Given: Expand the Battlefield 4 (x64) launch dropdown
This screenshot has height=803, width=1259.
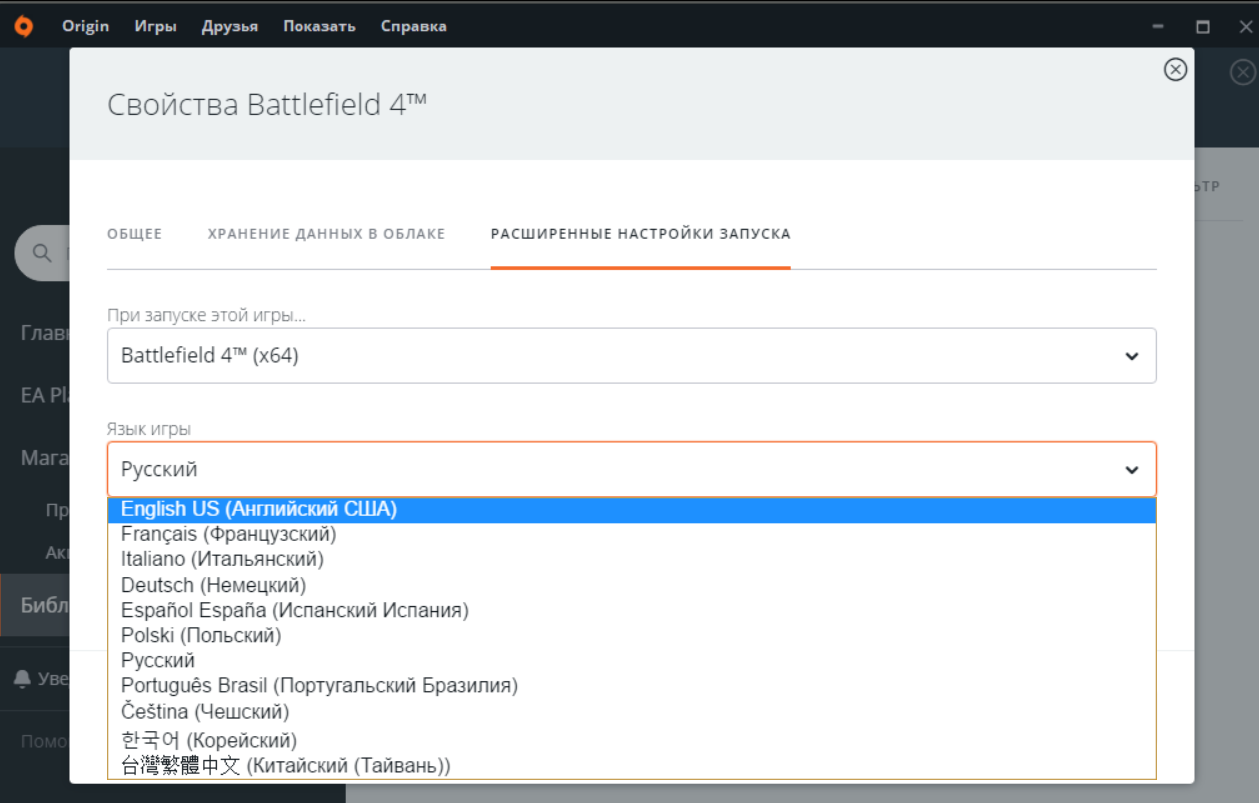Looking at the screenshot, I should [631, 355].
